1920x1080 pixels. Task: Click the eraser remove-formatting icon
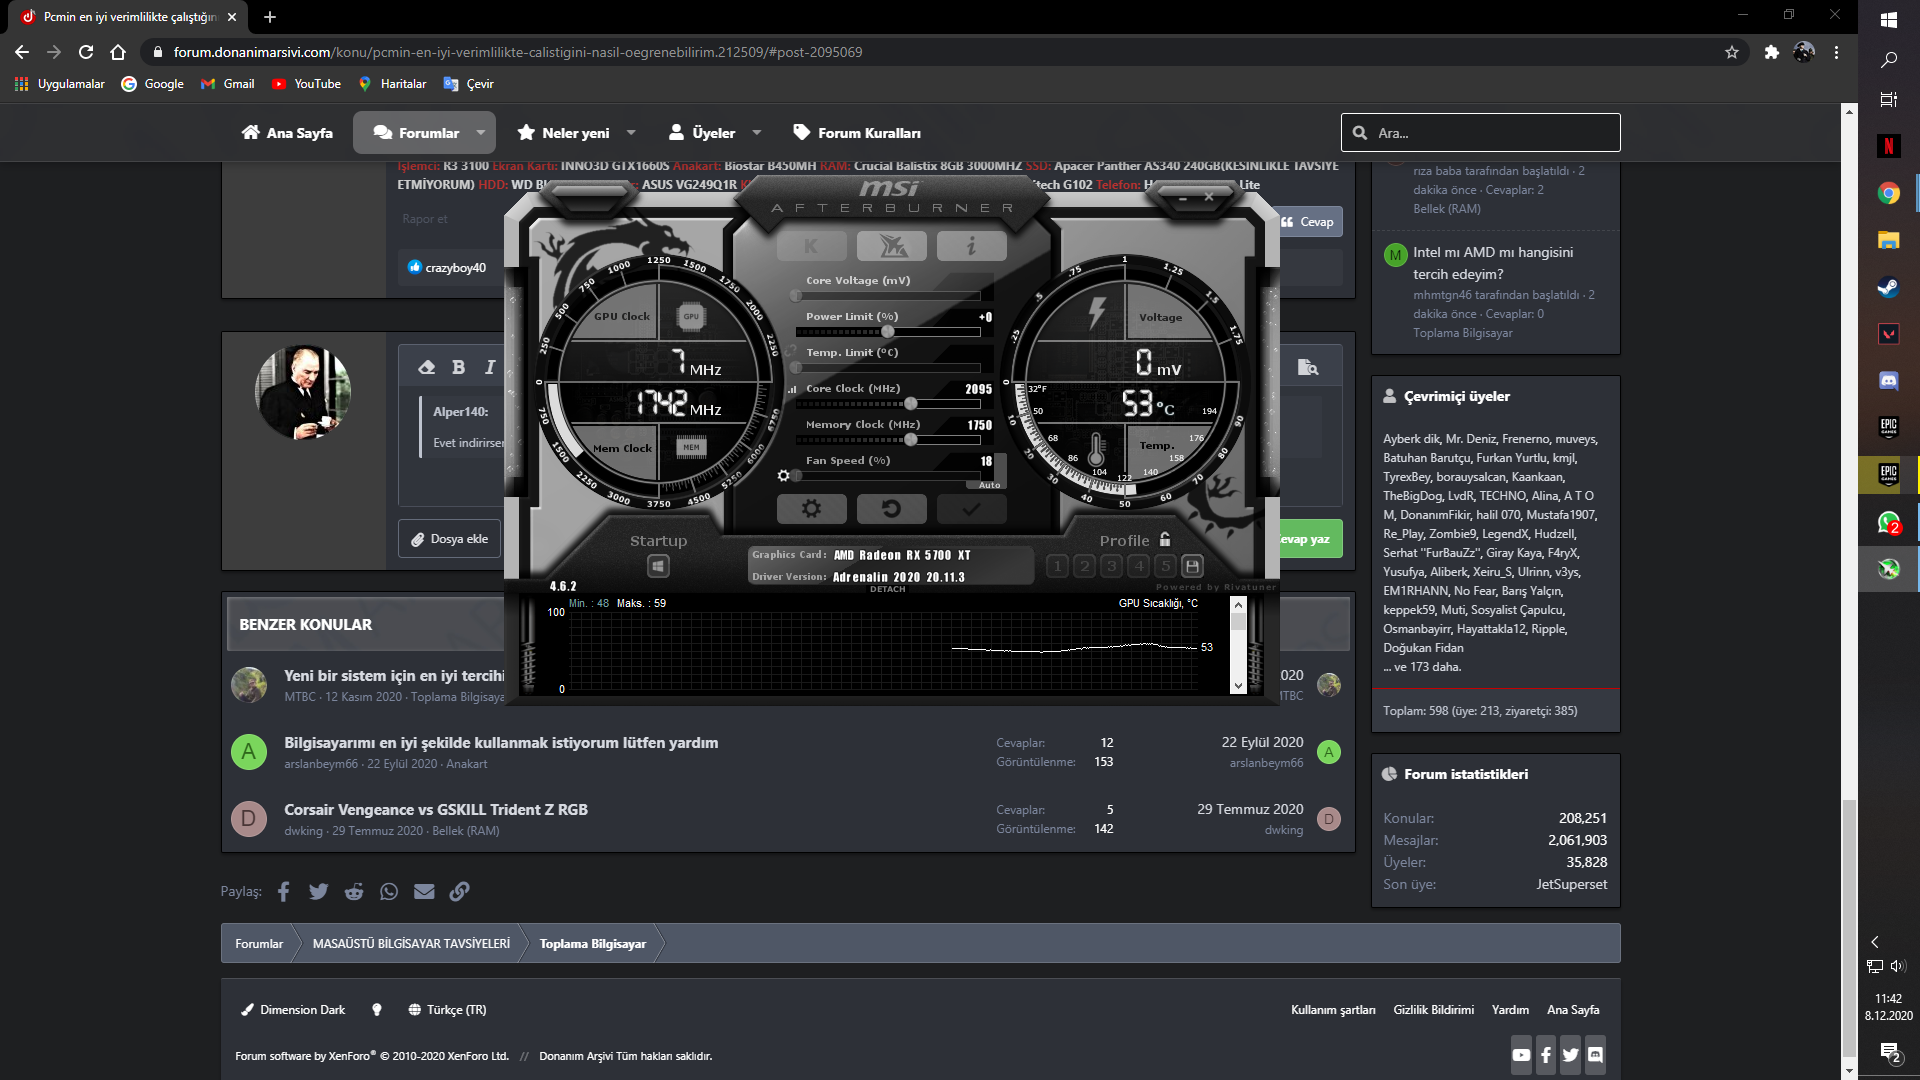tap(427, 367)
